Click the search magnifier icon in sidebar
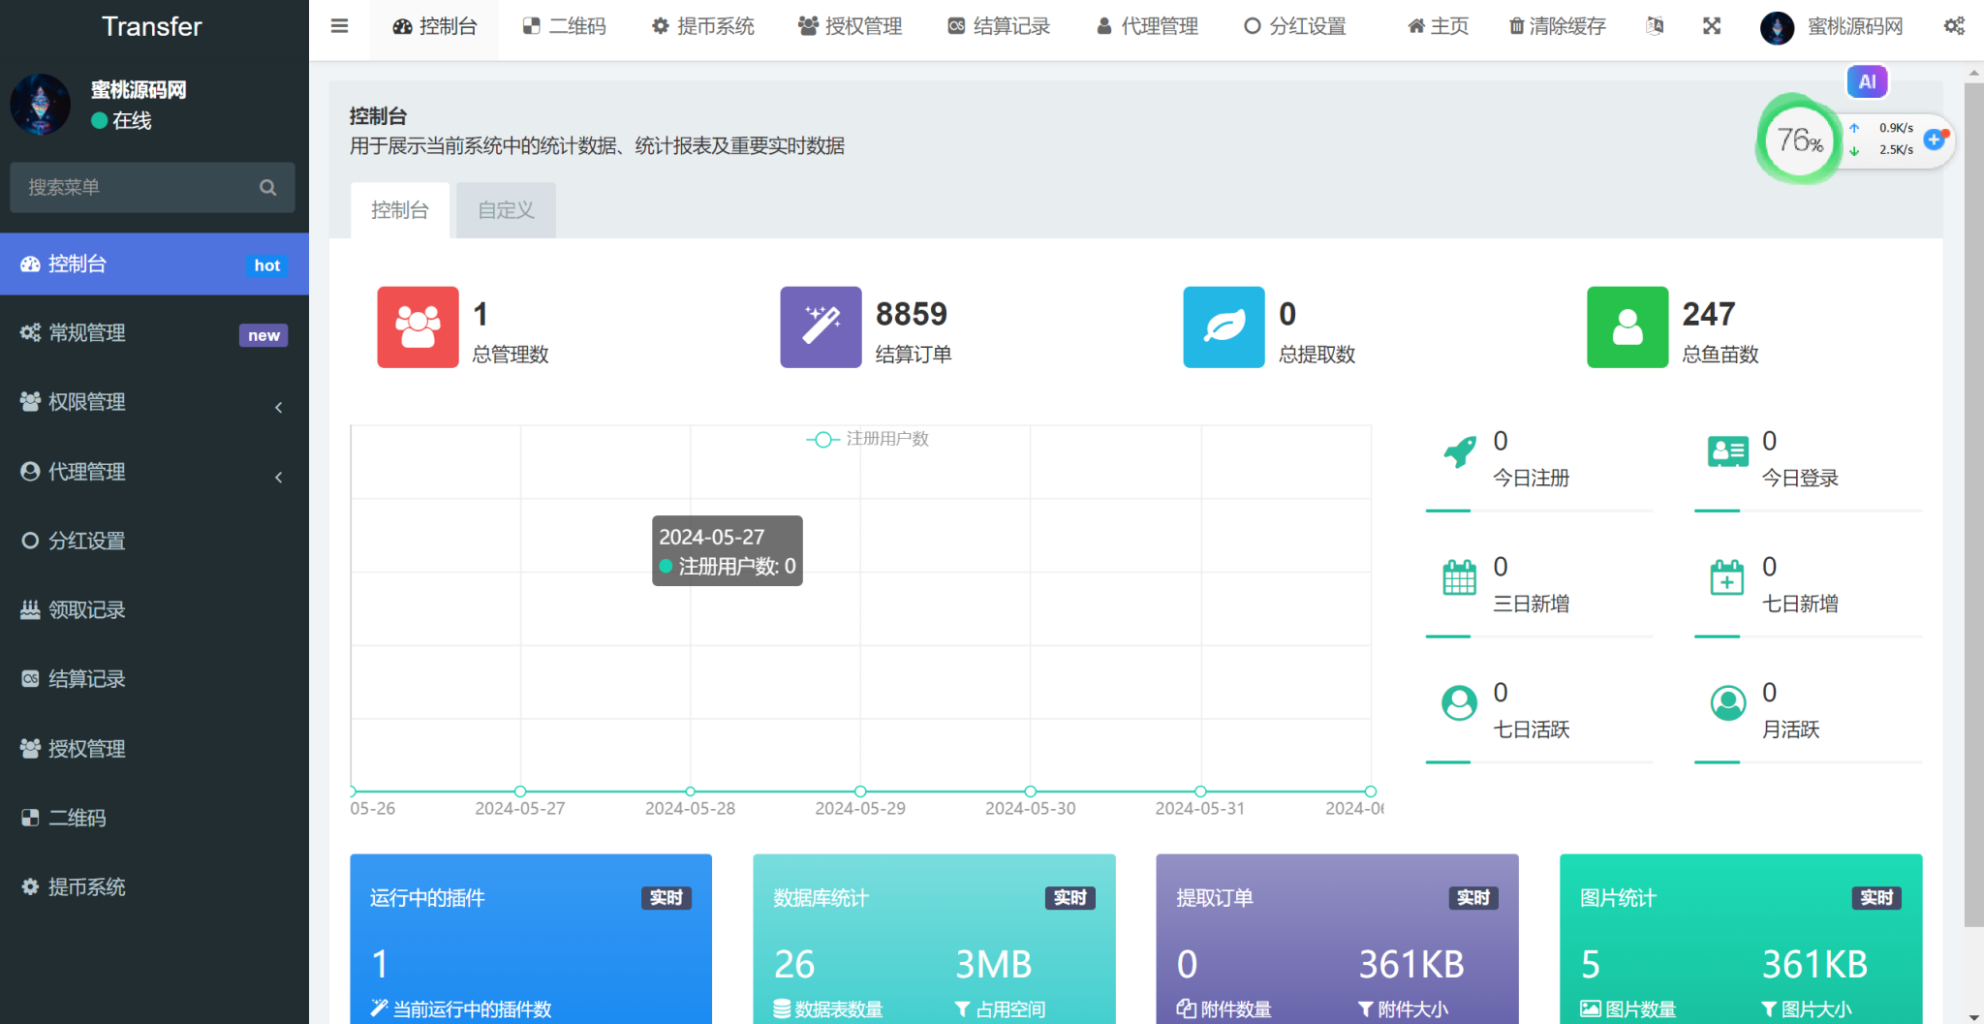1984x1024 pixels. (267, 187)
